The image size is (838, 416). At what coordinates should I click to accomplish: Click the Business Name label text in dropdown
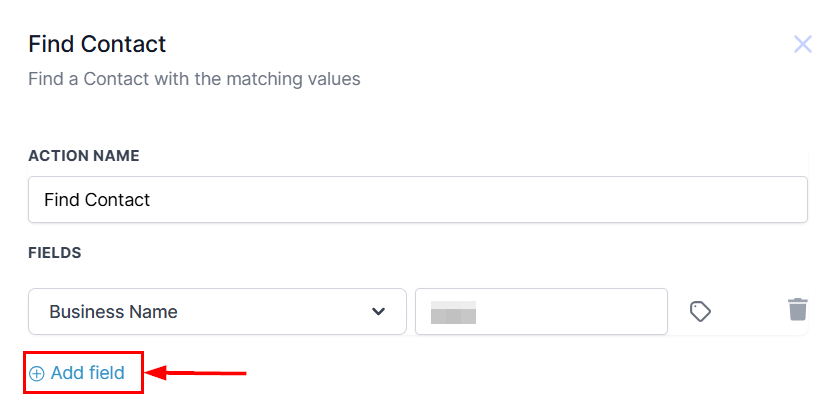coord(113,312)
